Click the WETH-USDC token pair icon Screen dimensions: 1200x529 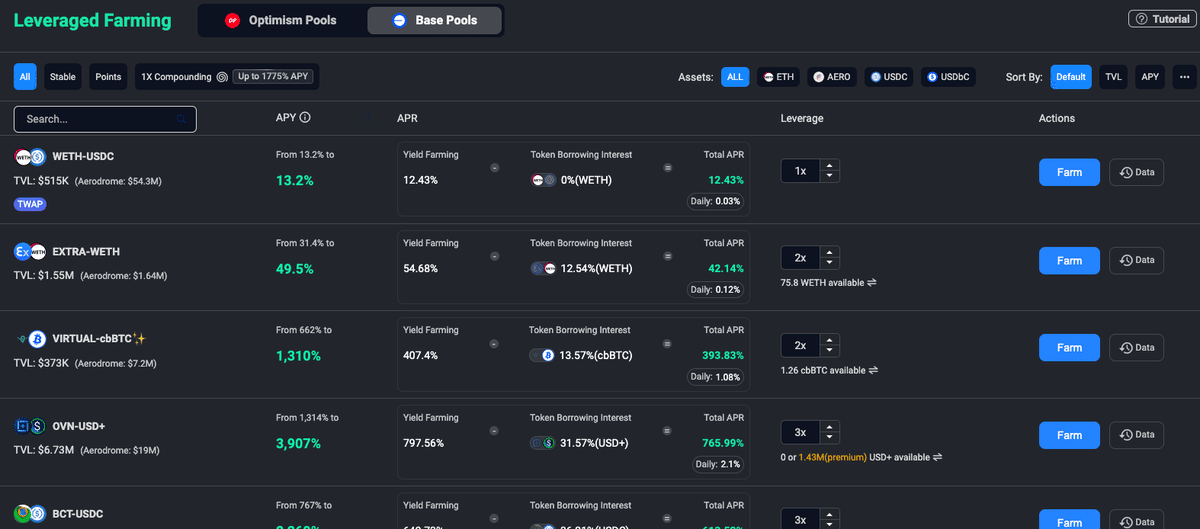point(30,157)
